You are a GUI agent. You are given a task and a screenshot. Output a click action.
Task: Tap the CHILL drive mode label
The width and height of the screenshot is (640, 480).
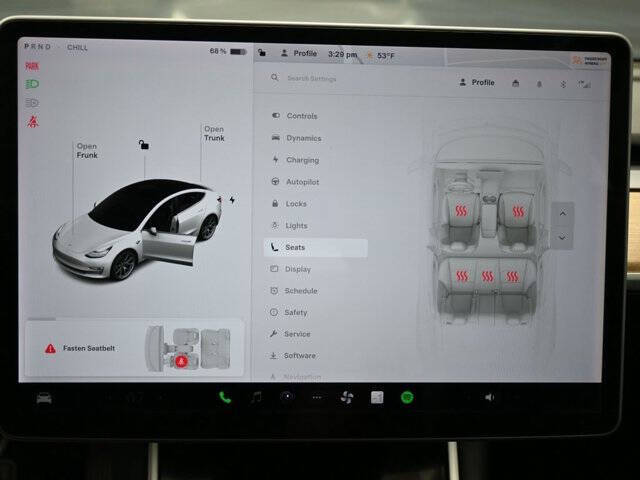coord(78,47)
